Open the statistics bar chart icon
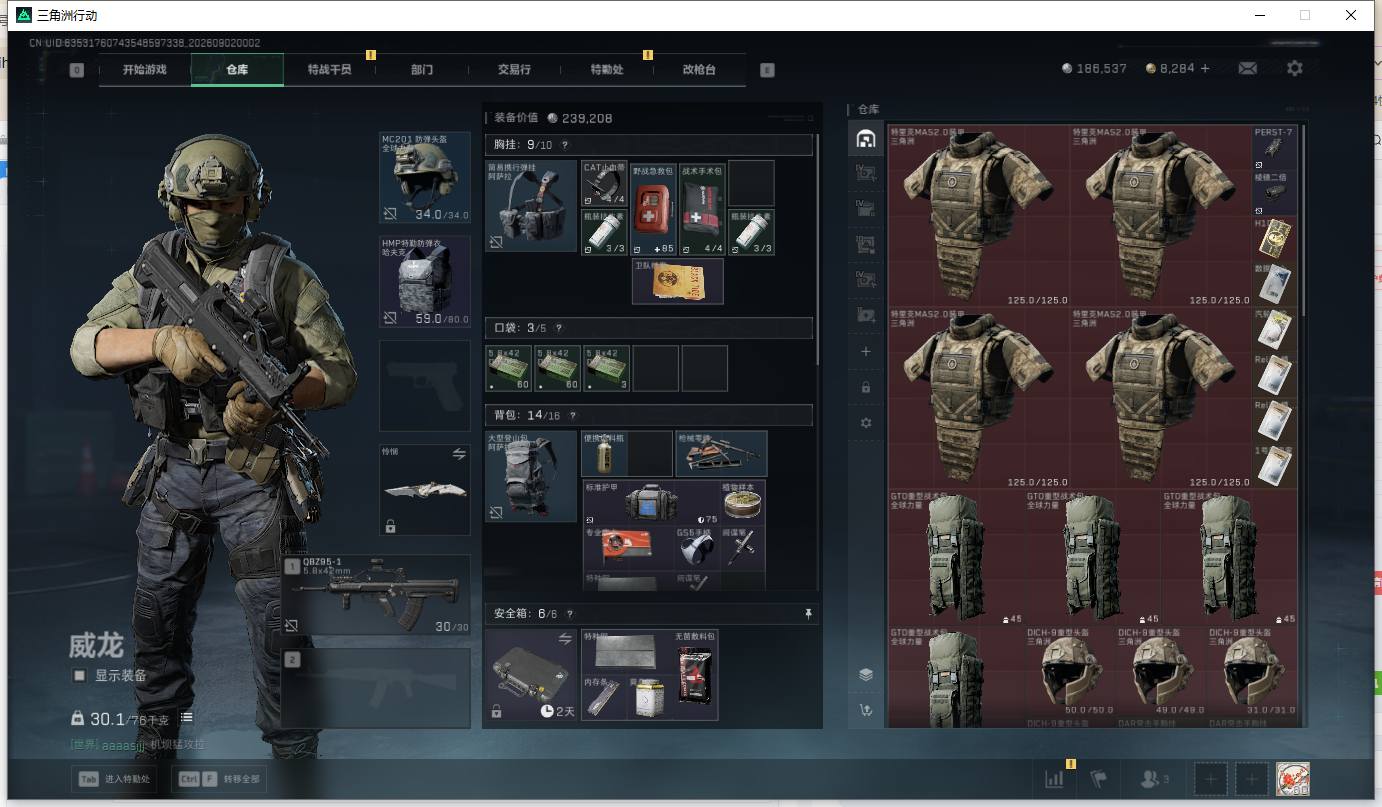Screen dimensions: 1382x807 pyautogui.click(x=1054, y=779)
